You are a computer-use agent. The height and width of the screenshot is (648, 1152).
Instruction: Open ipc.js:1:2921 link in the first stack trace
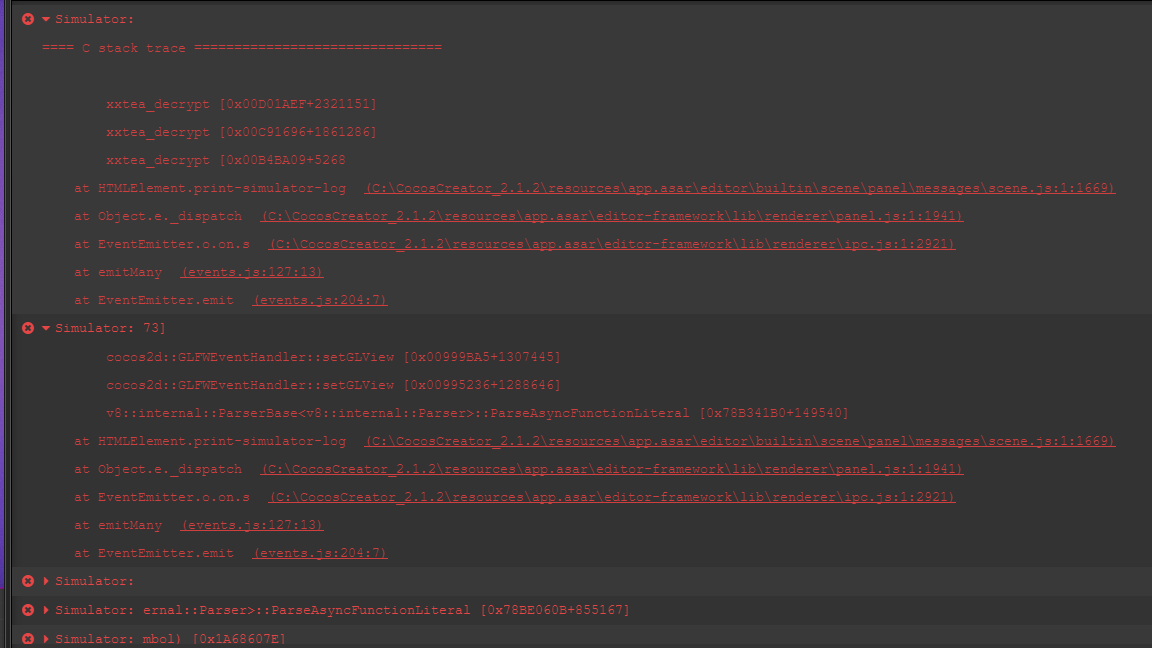pyautogui.click(x=612, y=244)
